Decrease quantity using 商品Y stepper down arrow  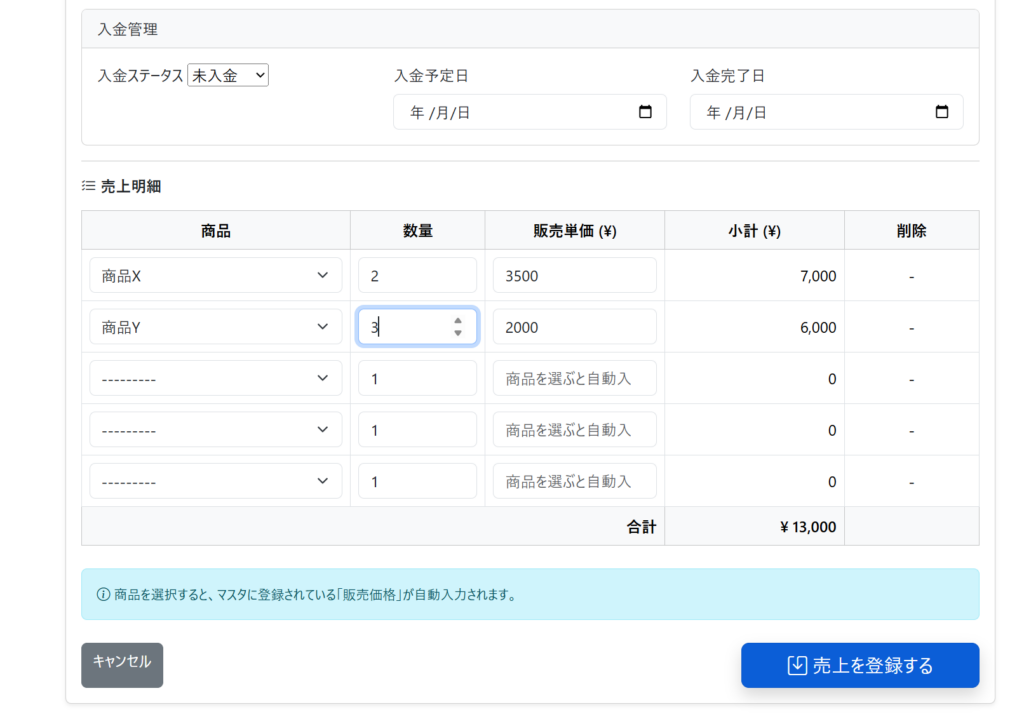click(458, 333)
